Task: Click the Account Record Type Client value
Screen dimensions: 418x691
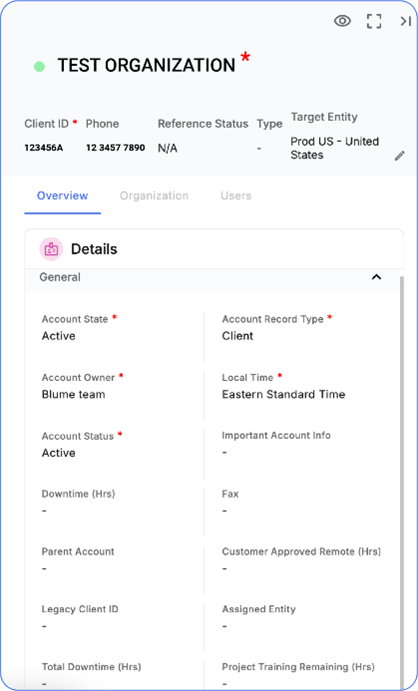Action: (237, 336)
